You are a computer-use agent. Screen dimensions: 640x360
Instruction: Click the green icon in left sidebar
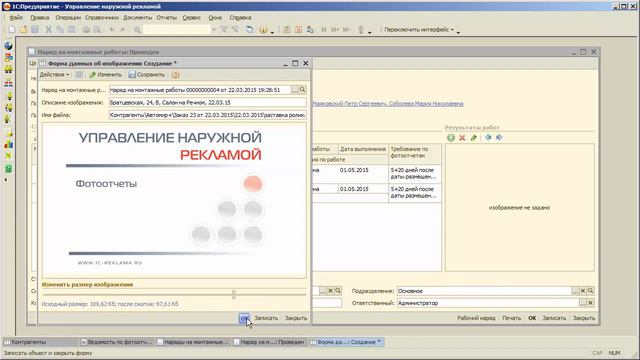tap(8, 169)
